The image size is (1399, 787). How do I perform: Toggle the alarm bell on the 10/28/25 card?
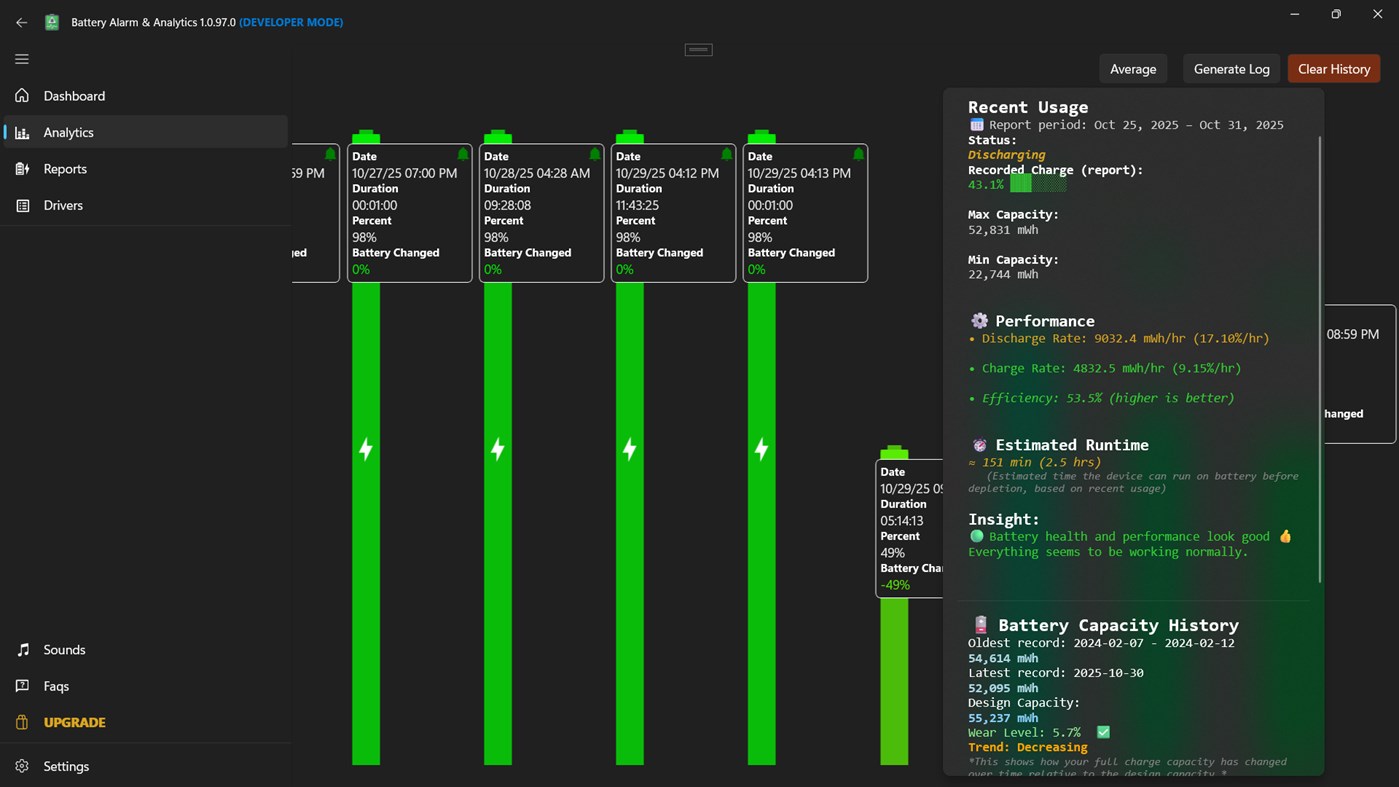pyautogui.click(x=594, y=155)
